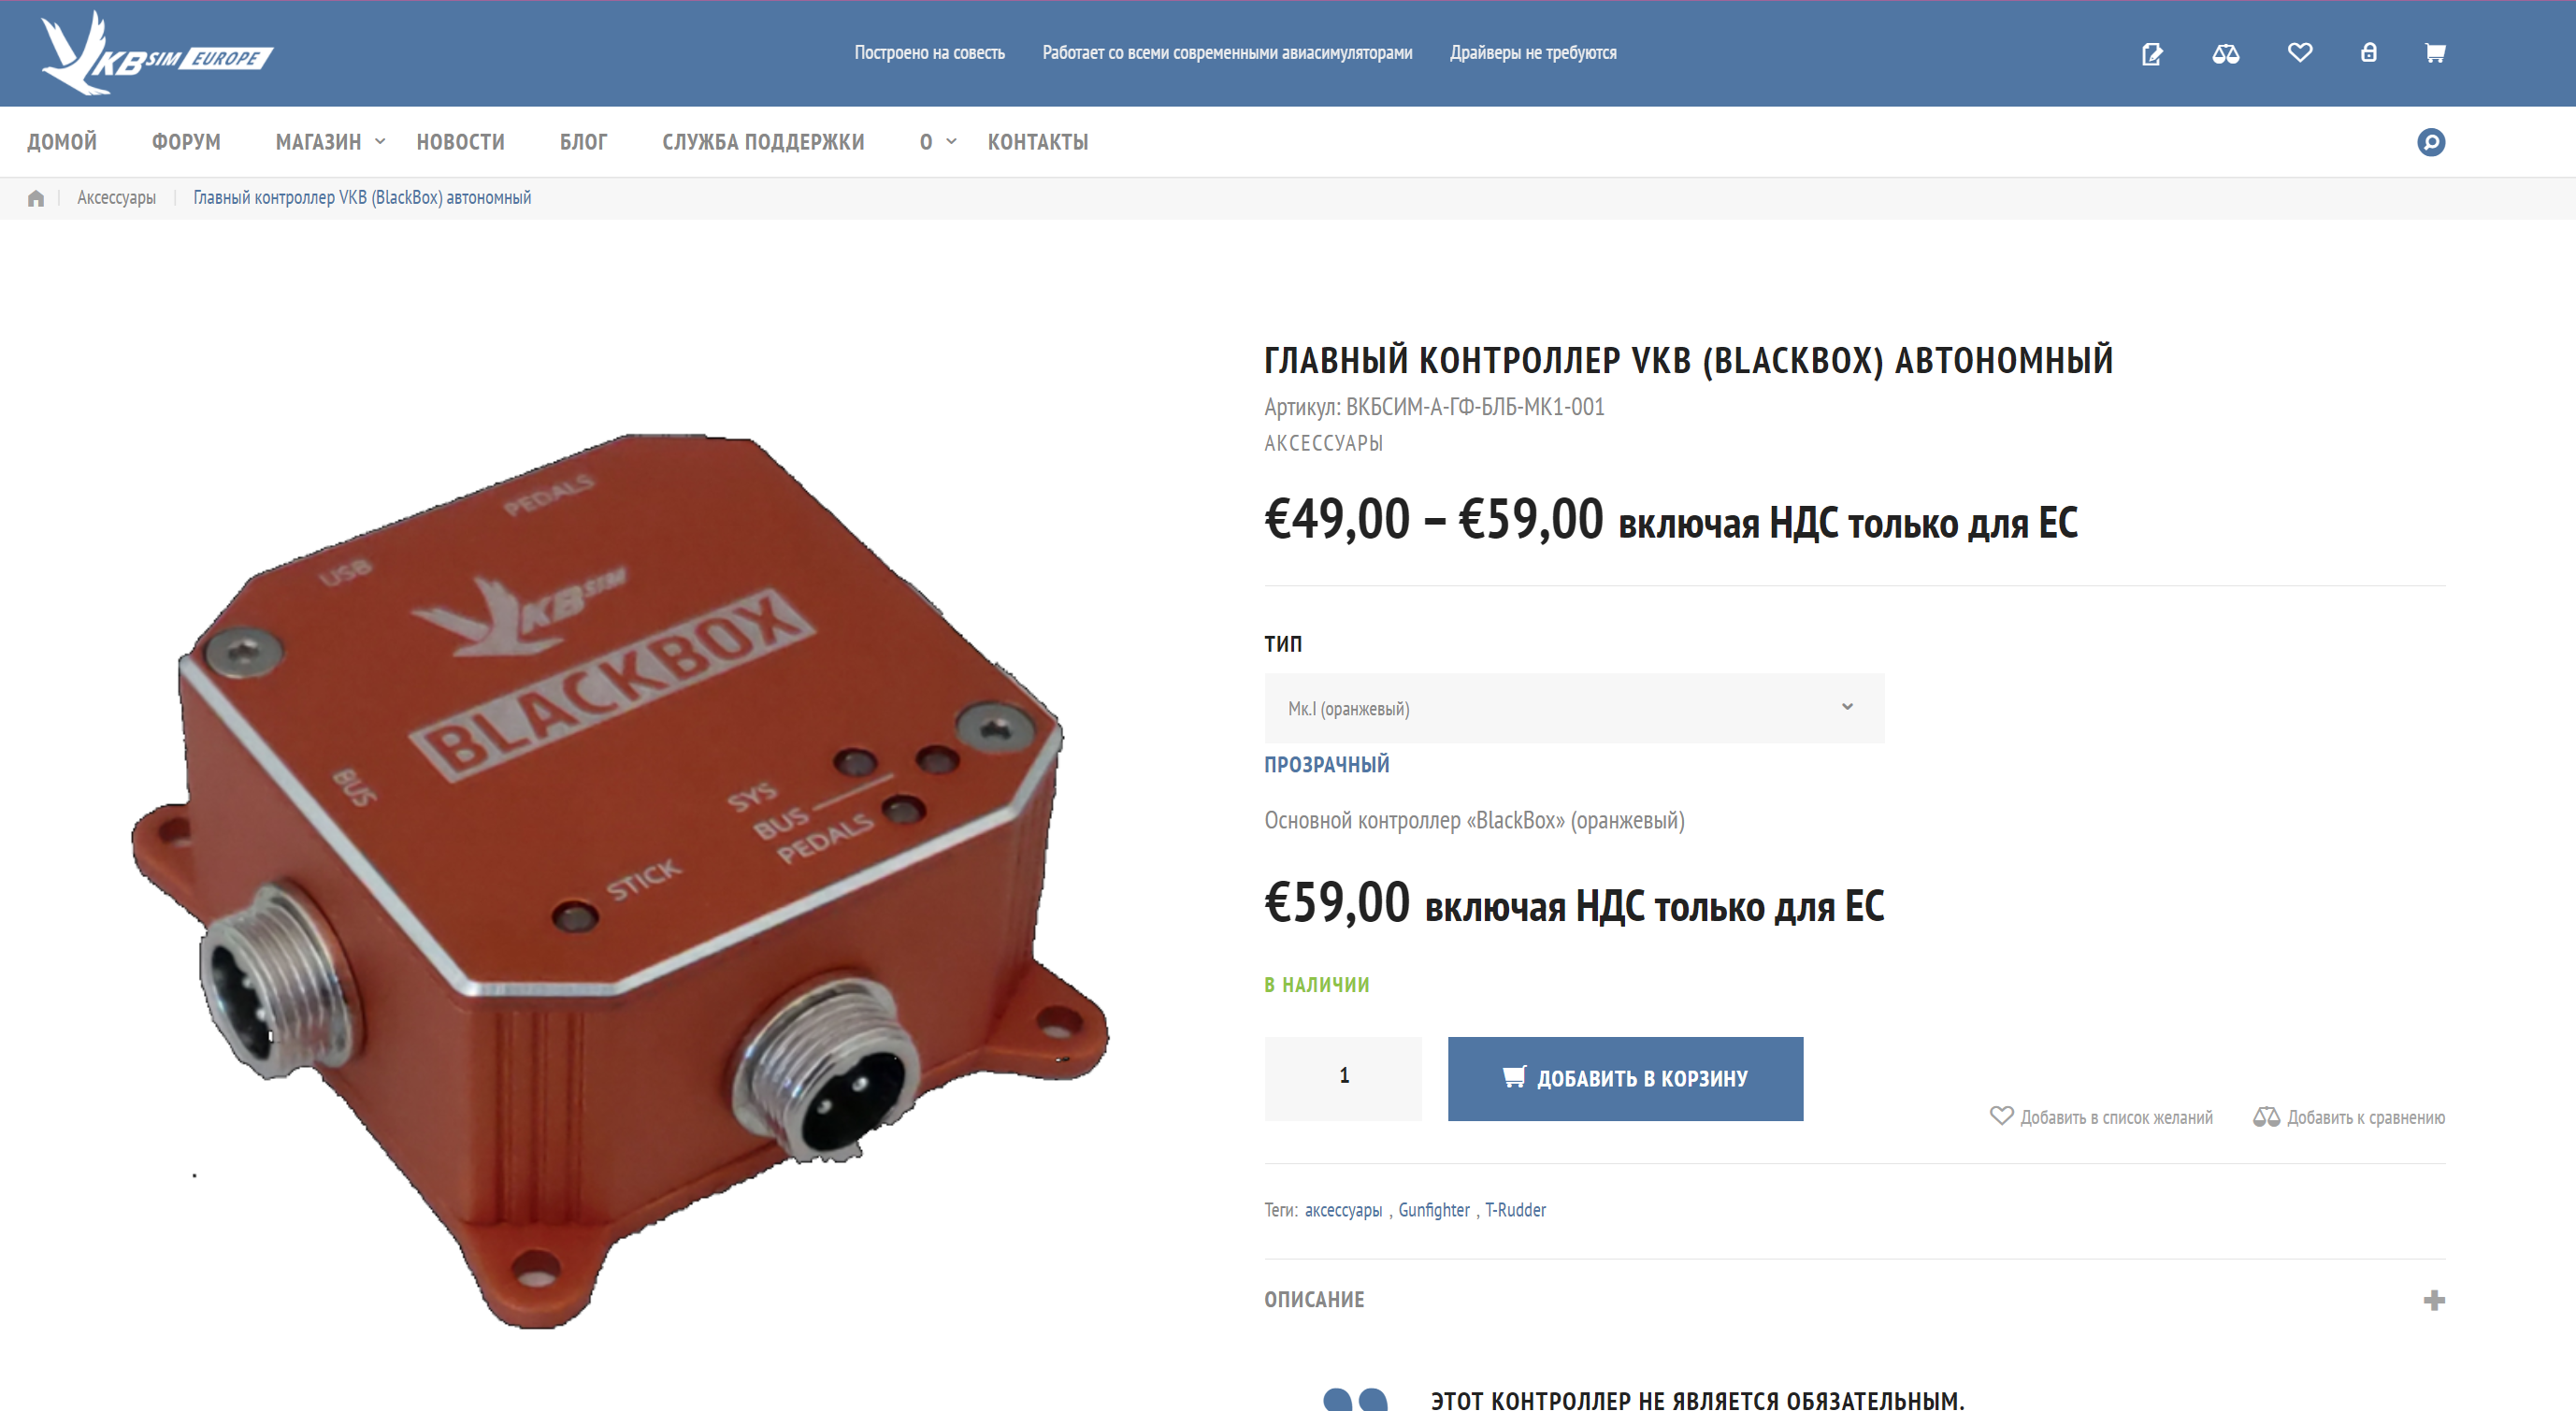This screenshot has width=2576, height=1411.
Task: Open the ТИП dropdown Мк.I (оранжевый)
Action: click(1574, 708)
